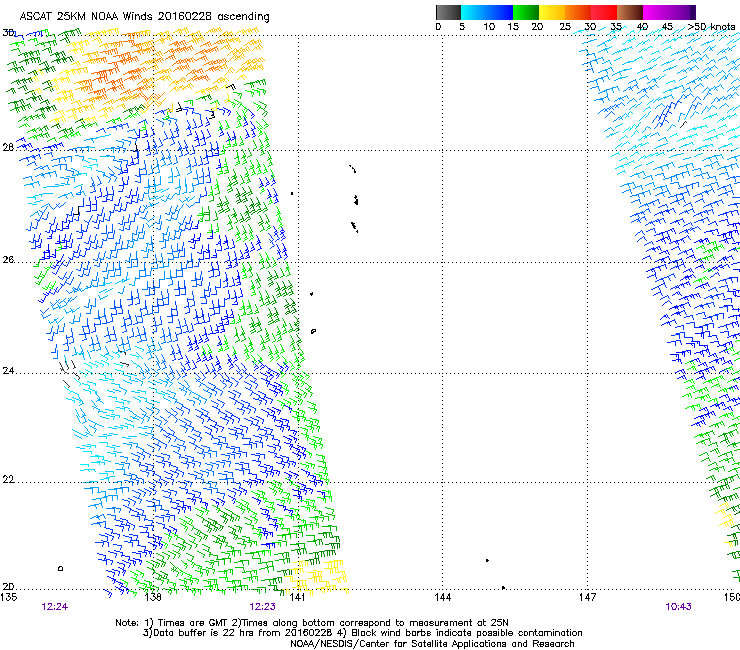
Task: Click the 'ASCAT 25KM NOAA Winds 20160228 ascending' title
Action: (144, 17)
